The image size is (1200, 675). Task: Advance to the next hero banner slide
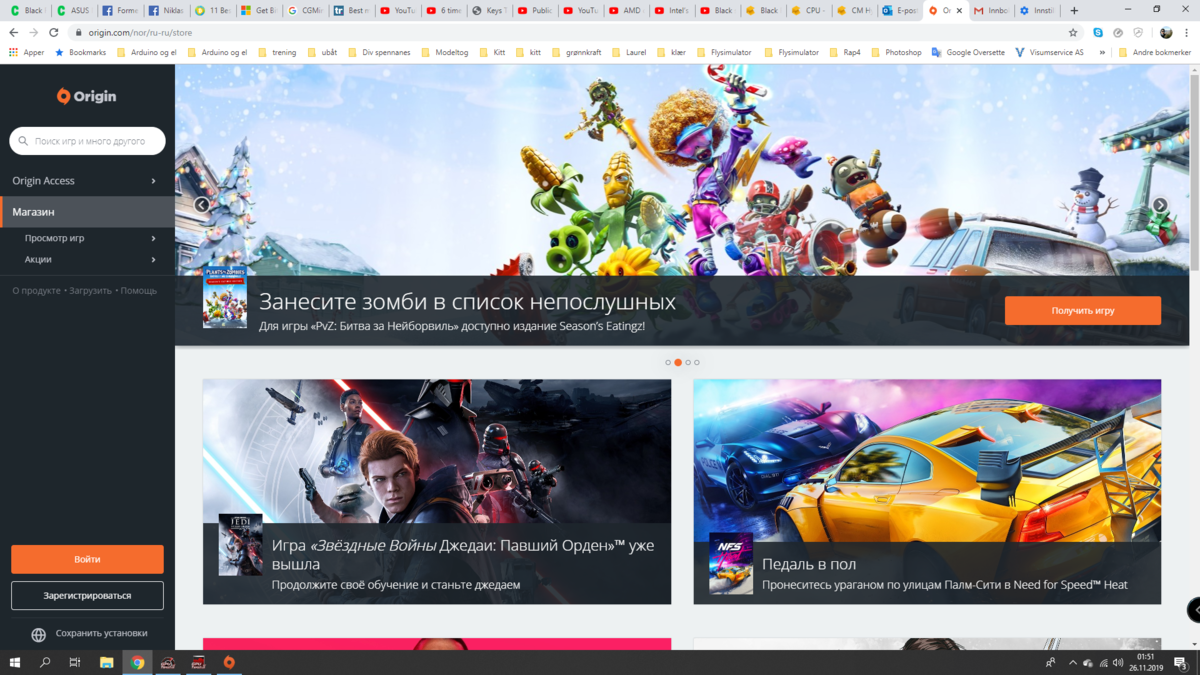click(x=1160, y=205)
